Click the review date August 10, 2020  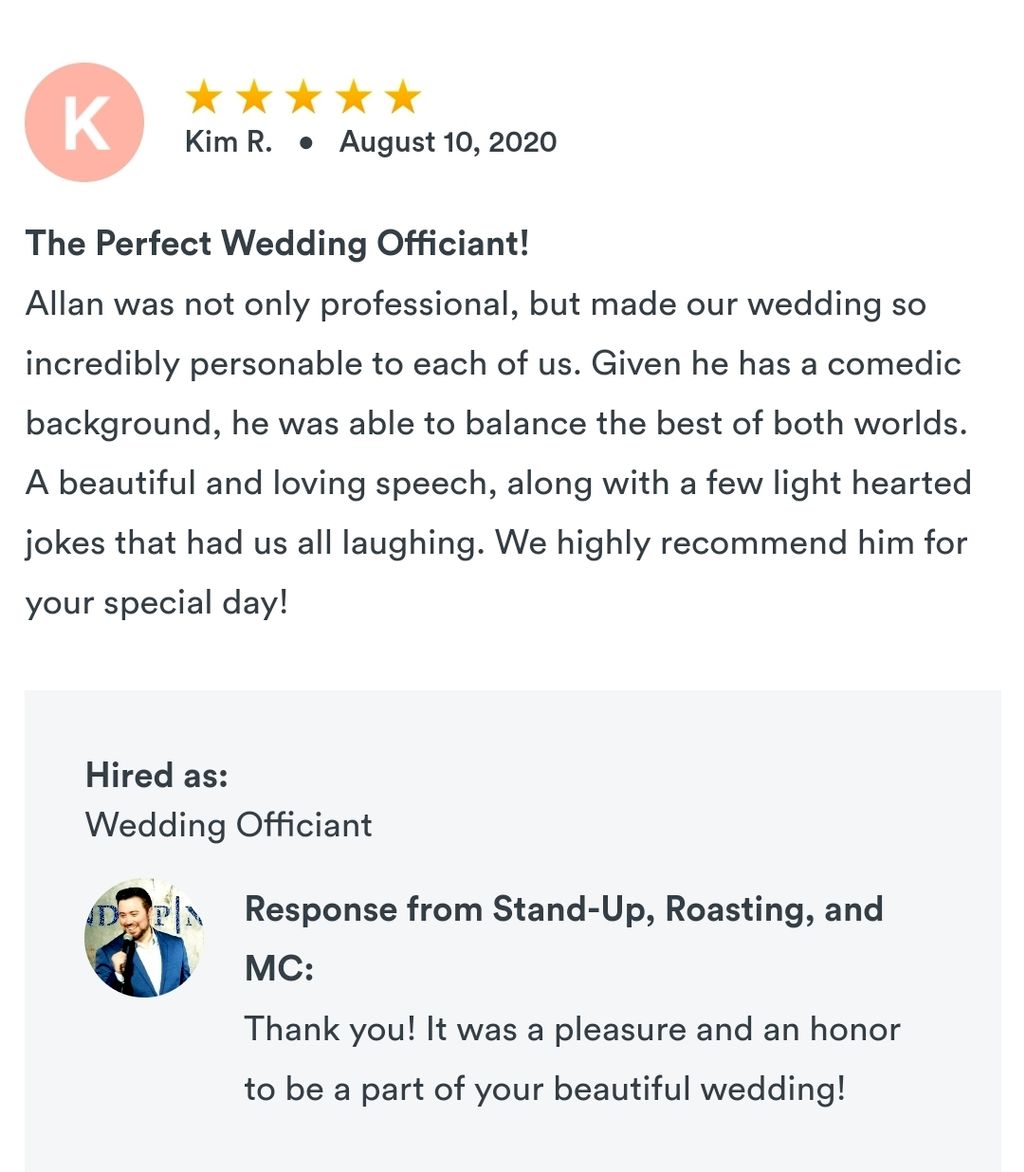point(448,142)
